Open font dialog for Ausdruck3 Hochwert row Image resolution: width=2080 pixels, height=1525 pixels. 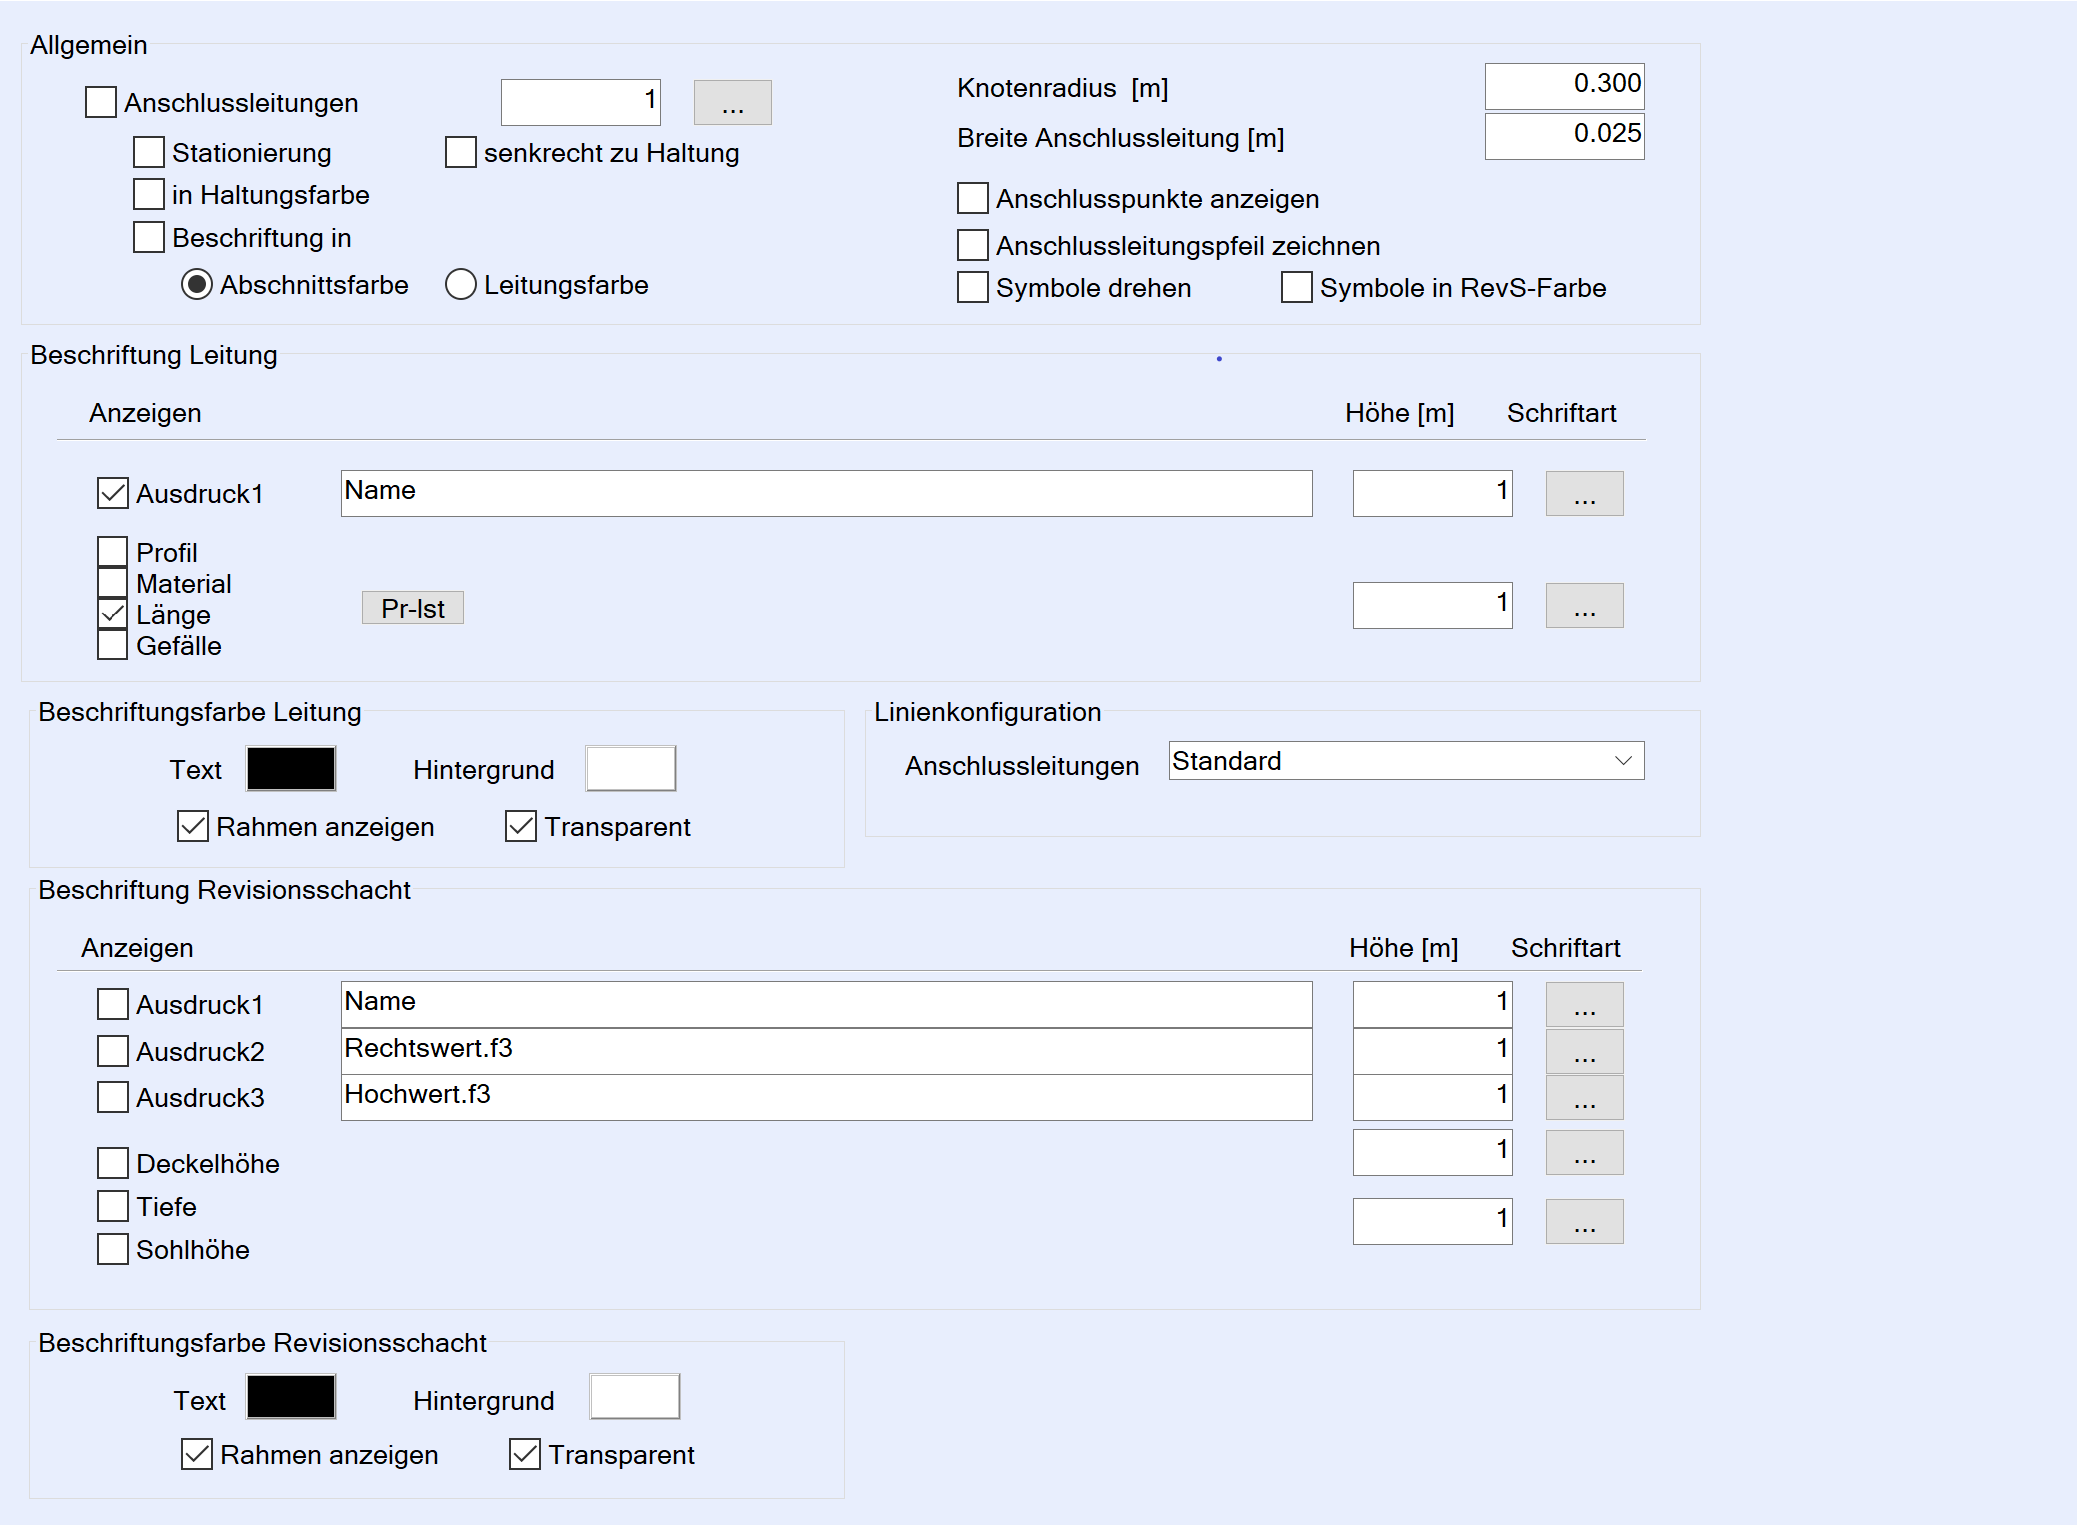coord(1584,1098)
